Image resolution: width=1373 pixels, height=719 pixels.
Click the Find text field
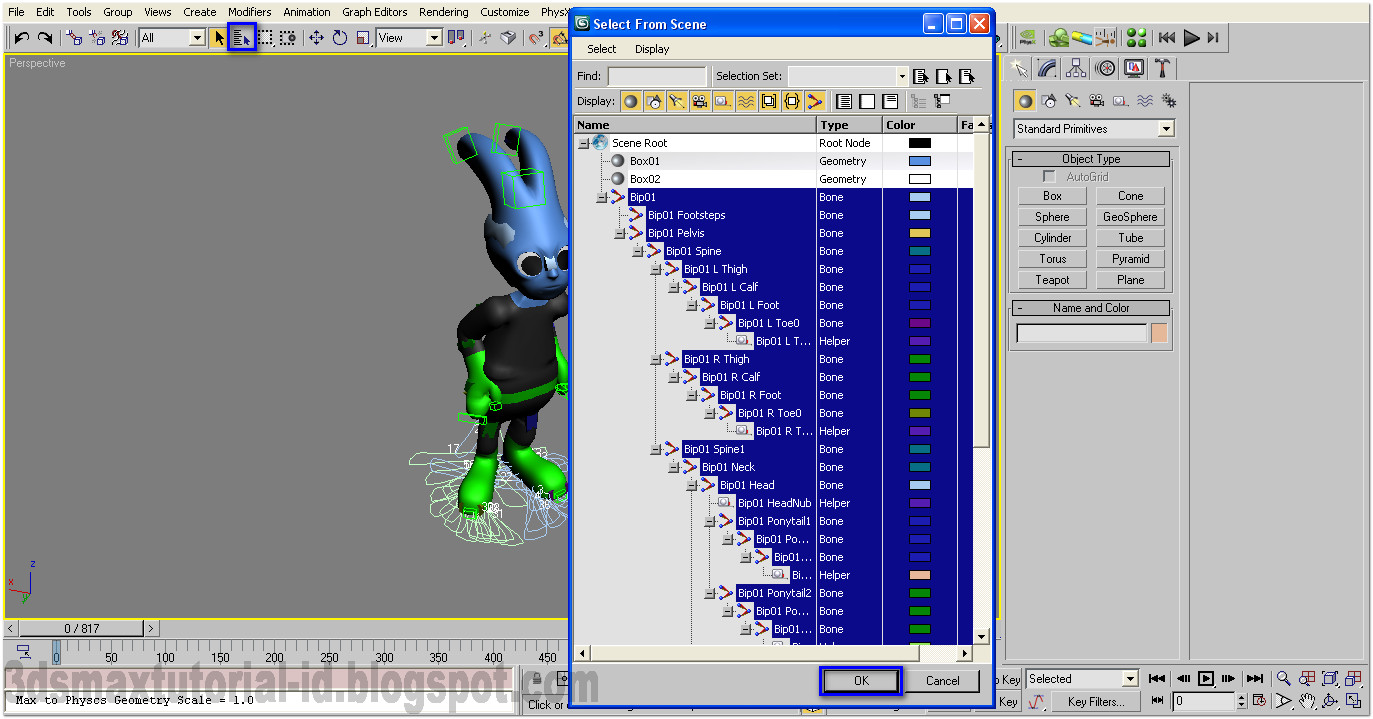tap(657, 76)
